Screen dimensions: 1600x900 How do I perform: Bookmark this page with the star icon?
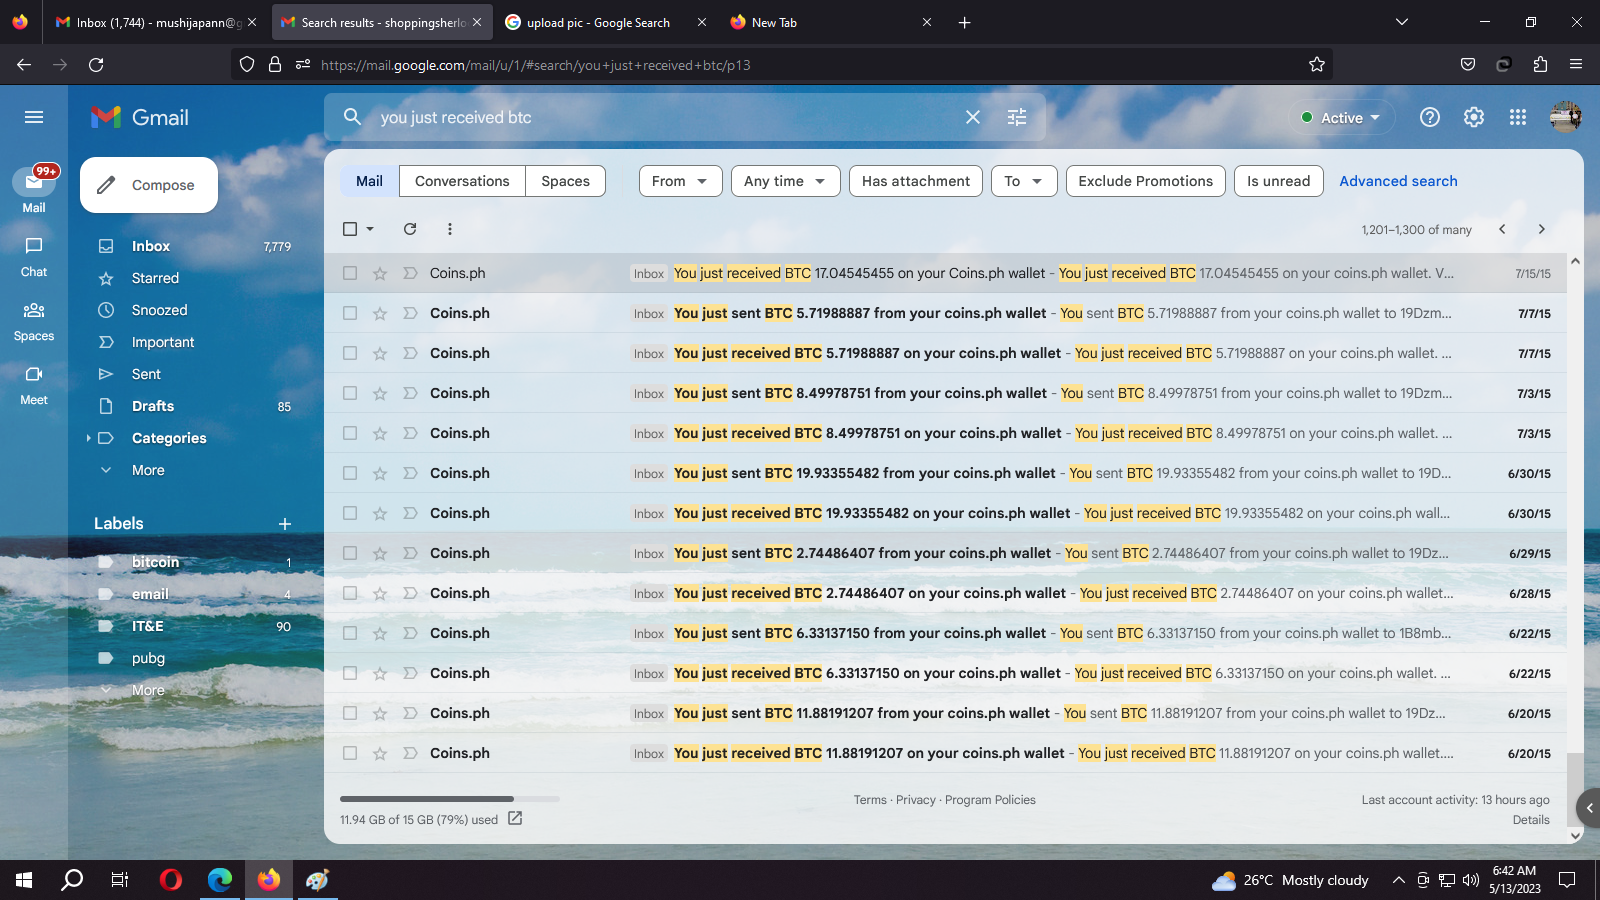(x=1317, y=65)
